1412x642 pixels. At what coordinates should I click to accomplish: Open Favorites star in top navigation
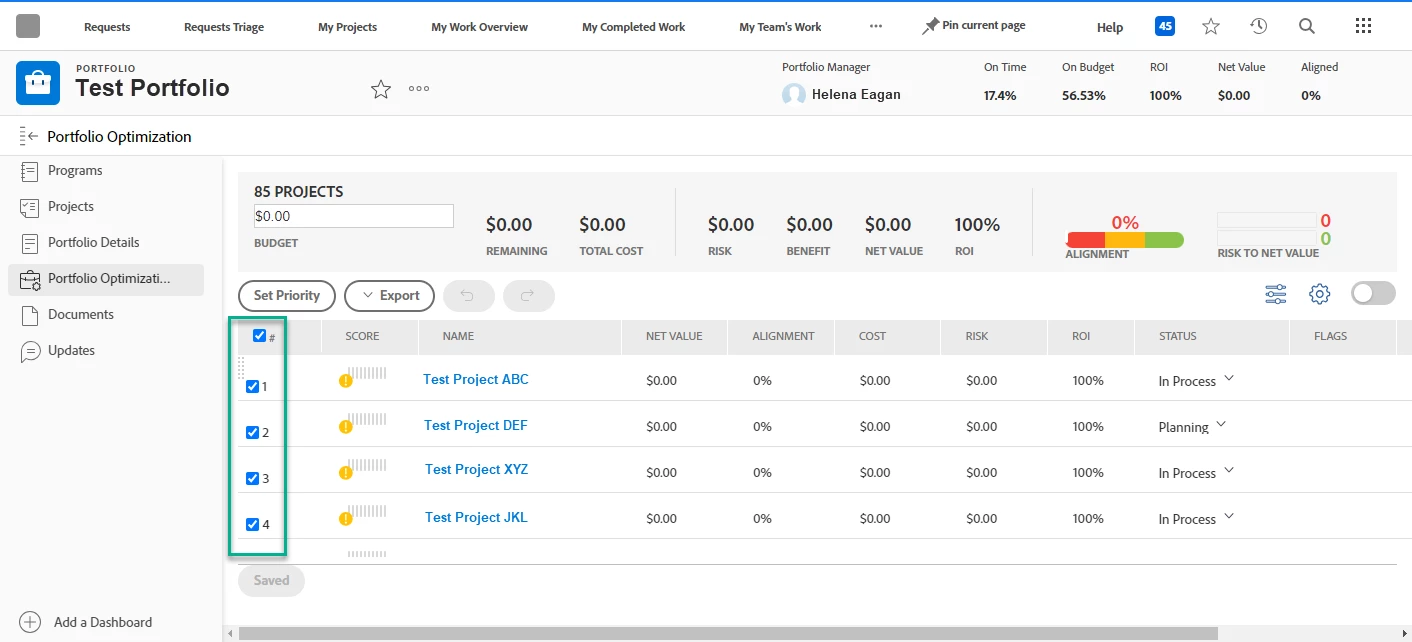[1211, 27]
